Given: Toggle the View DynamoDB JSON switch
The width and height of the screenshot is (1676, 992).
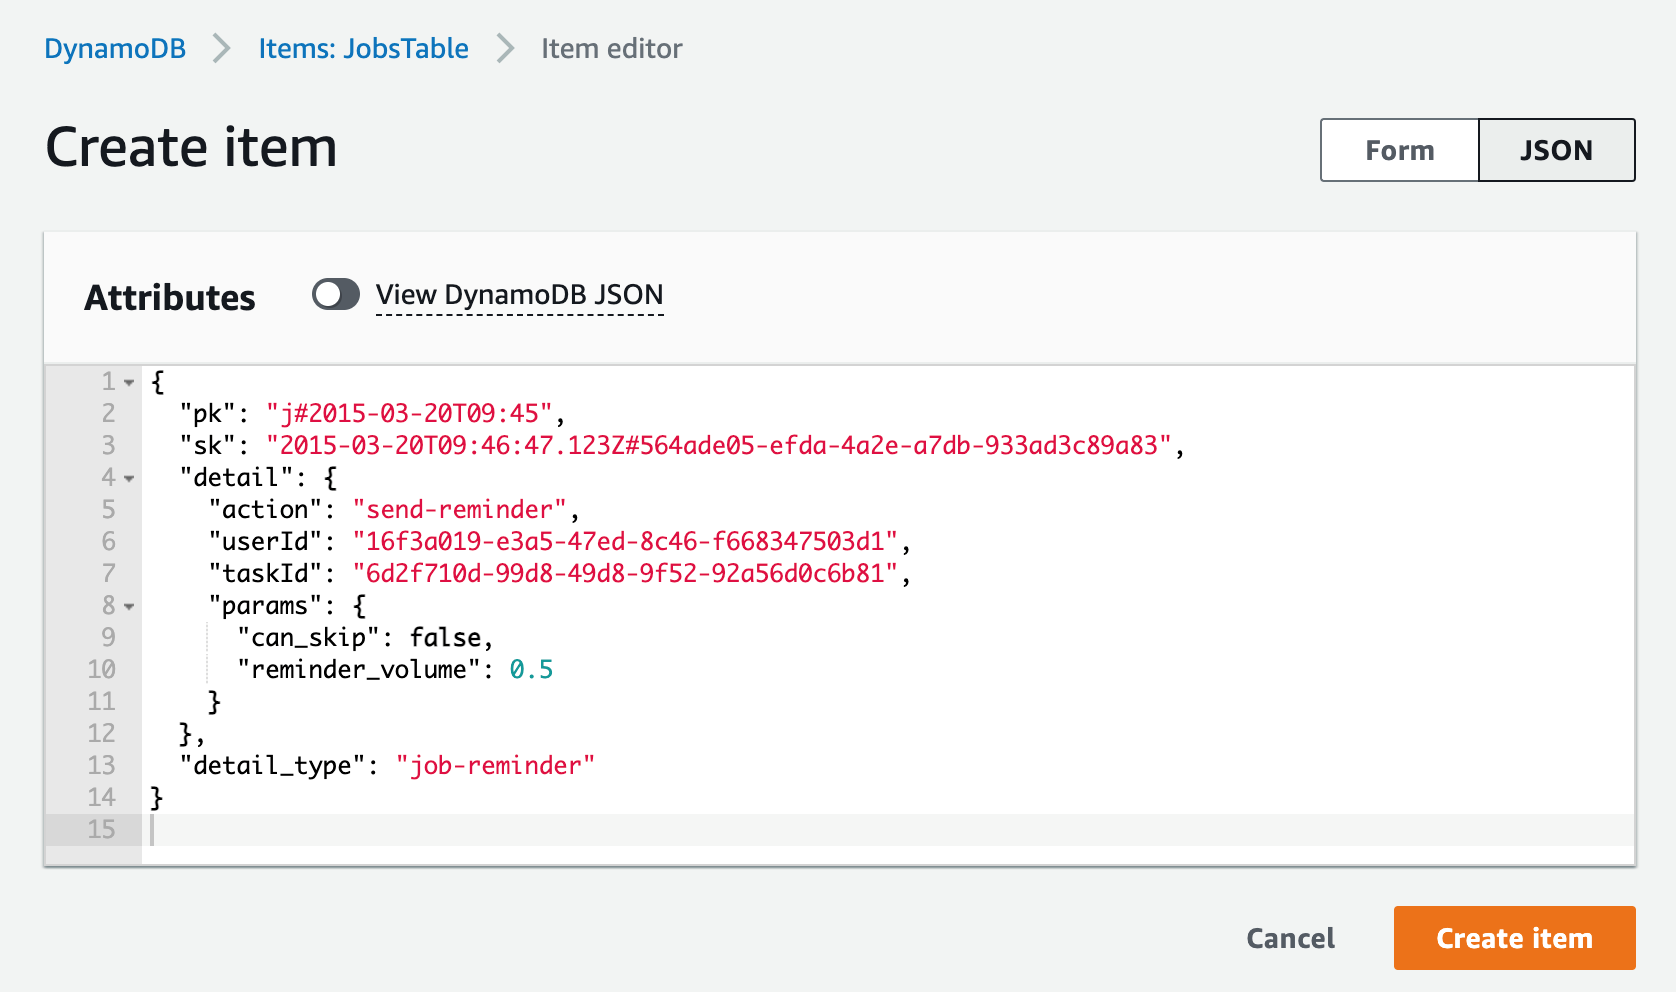Looking at the screenshot, I should tap(336, 294).
